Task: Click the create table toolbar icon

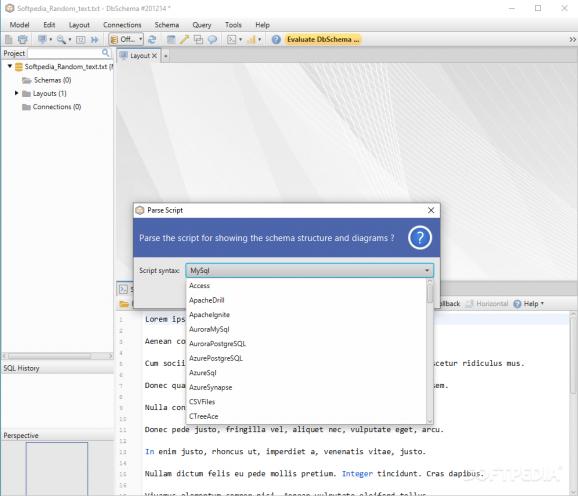Action: tap(171, 39)
